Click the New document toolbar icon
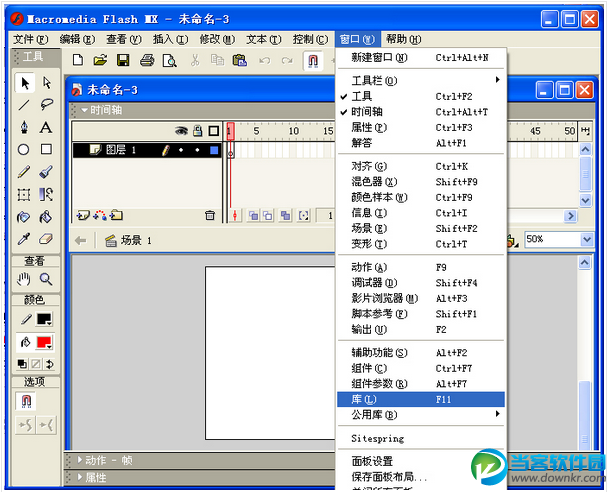The image size is (607, 492). tap(78, 60)
